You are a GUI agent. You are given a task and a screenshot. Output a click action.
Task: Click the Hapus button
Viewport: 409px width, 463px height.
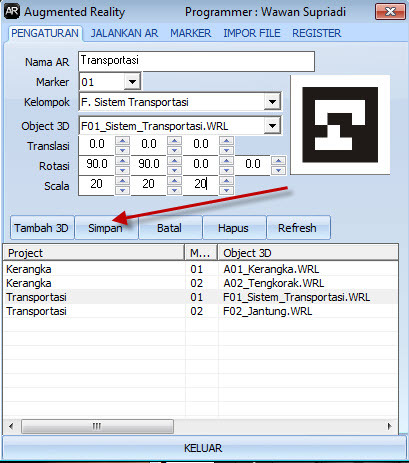tap(234, 228)
